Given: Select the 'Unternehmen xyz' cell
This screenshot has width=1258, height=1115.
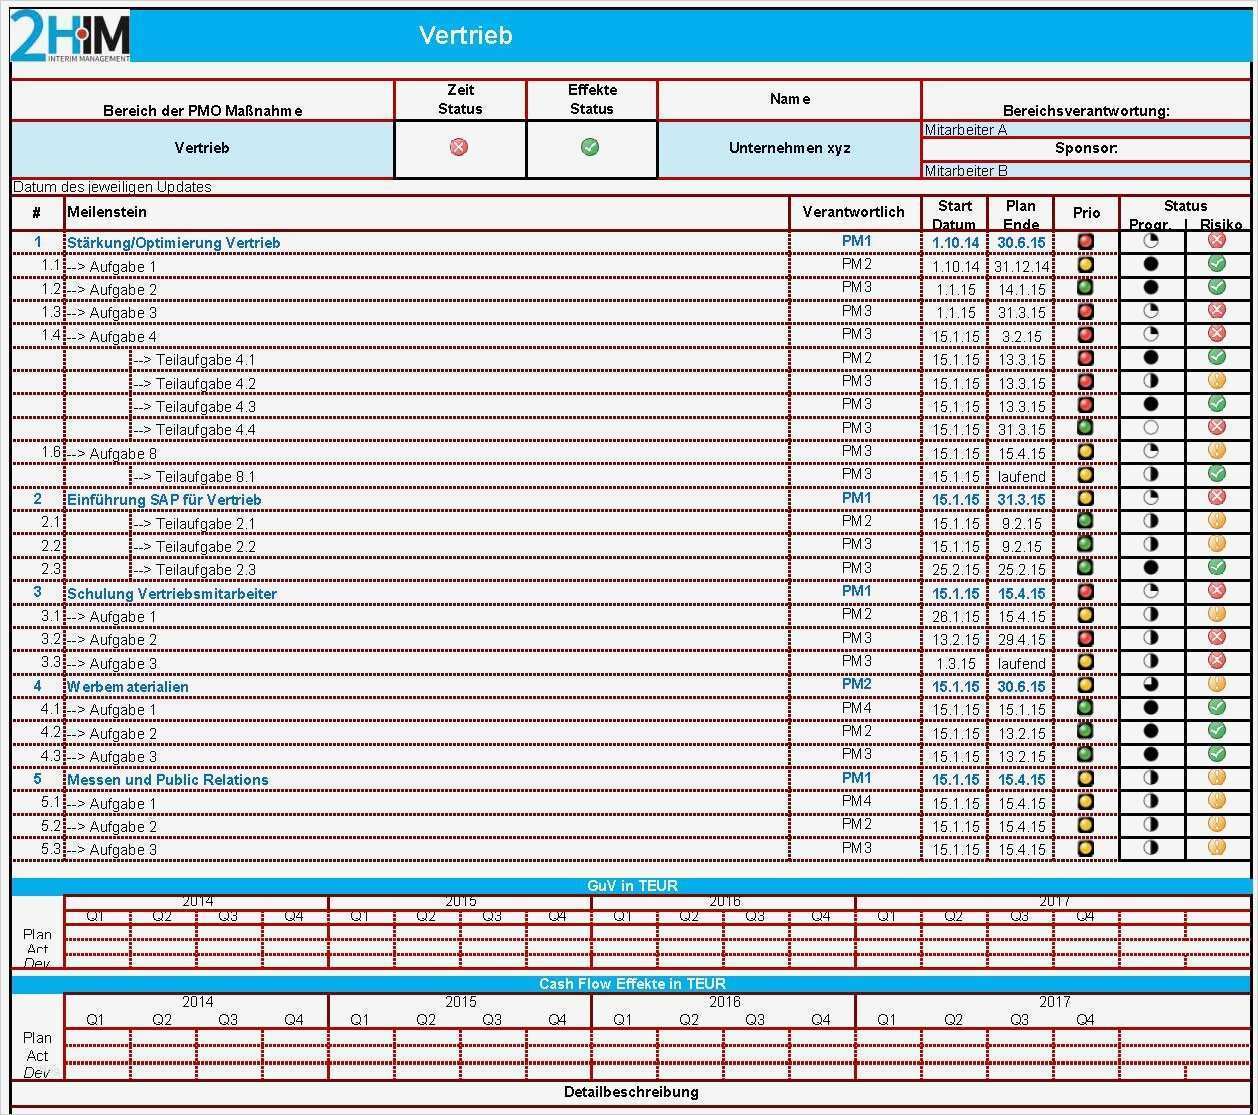Looking at the screenshot, I should coord(789,149).
